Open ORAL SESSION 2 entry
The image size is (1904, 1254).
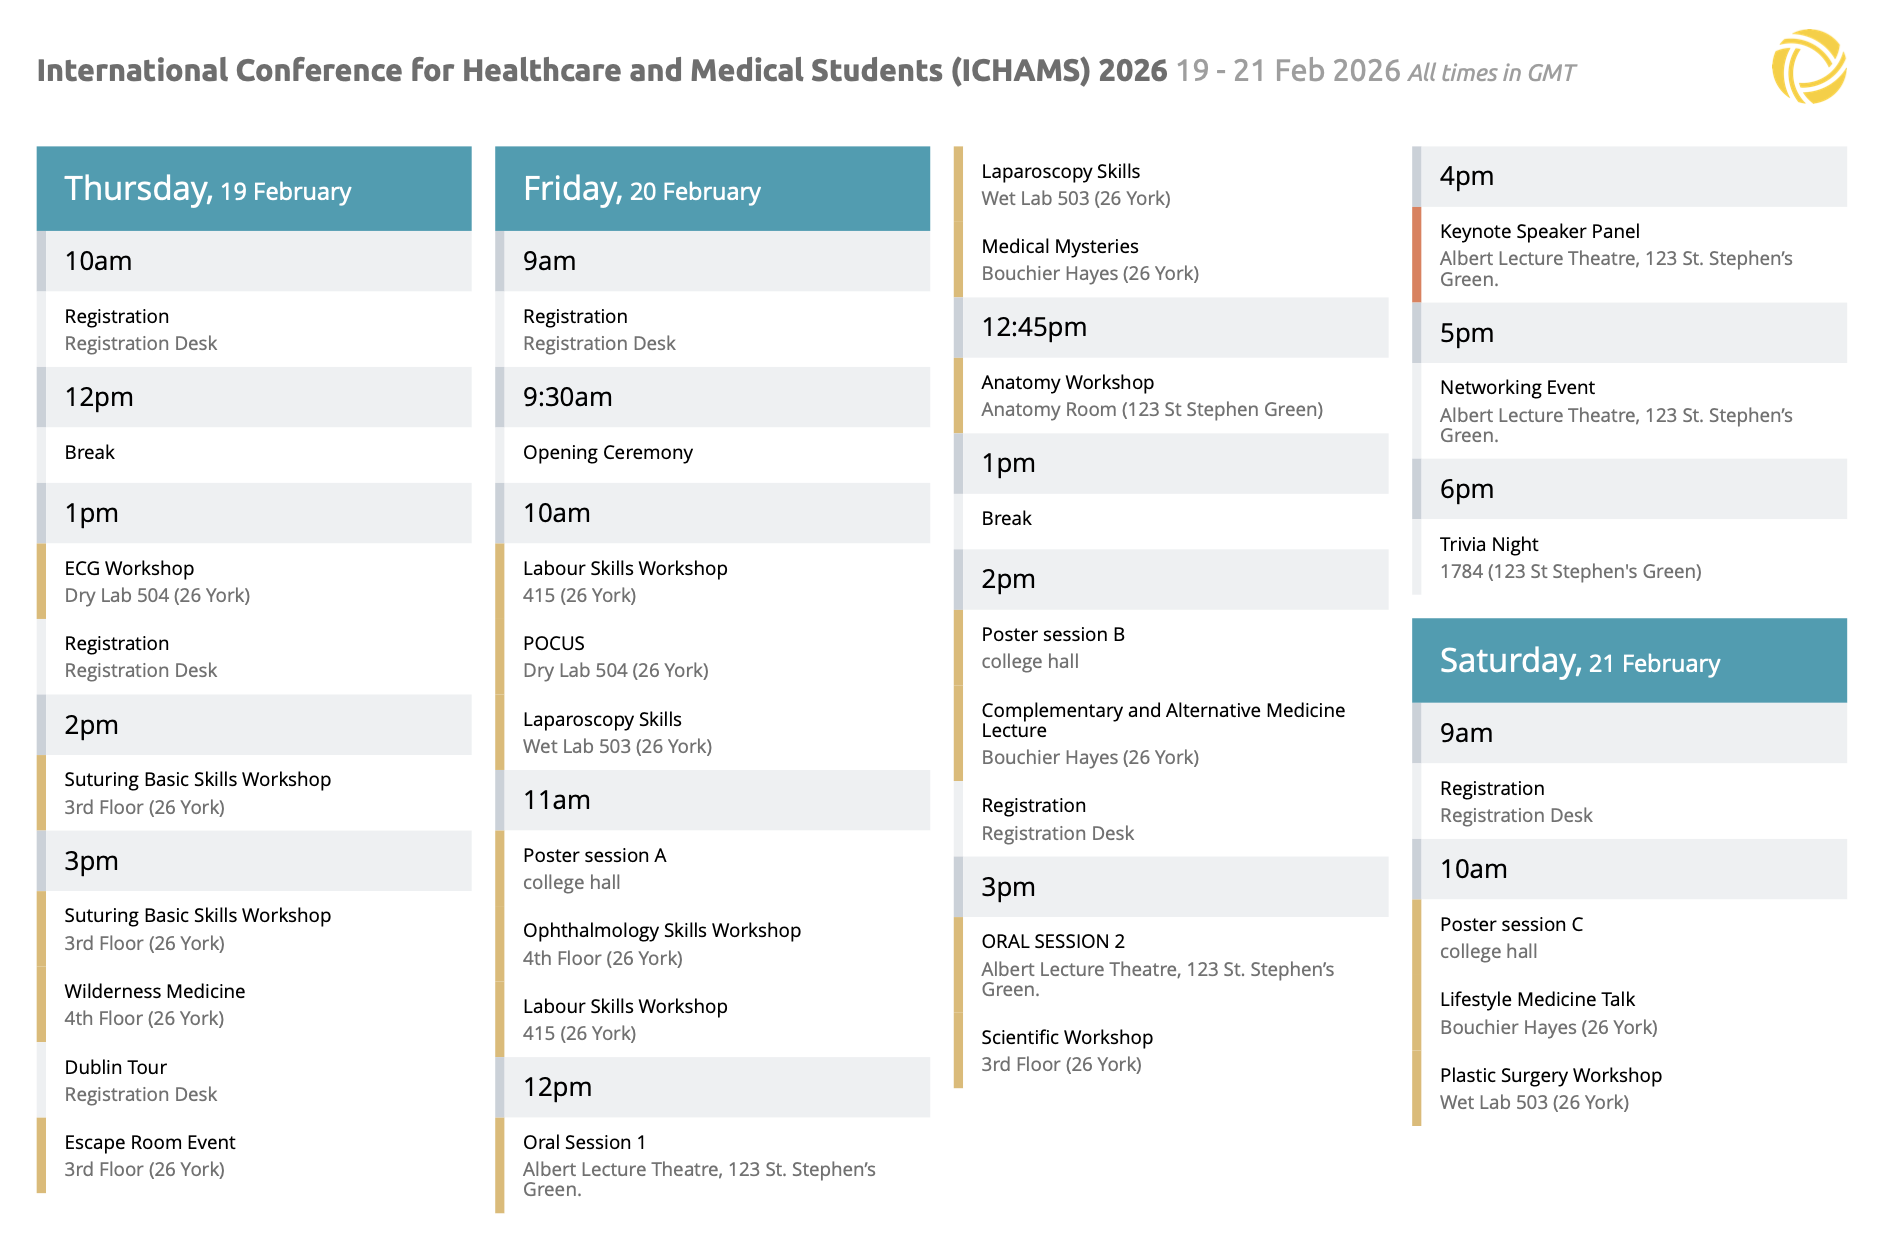tap(1171, 965)
